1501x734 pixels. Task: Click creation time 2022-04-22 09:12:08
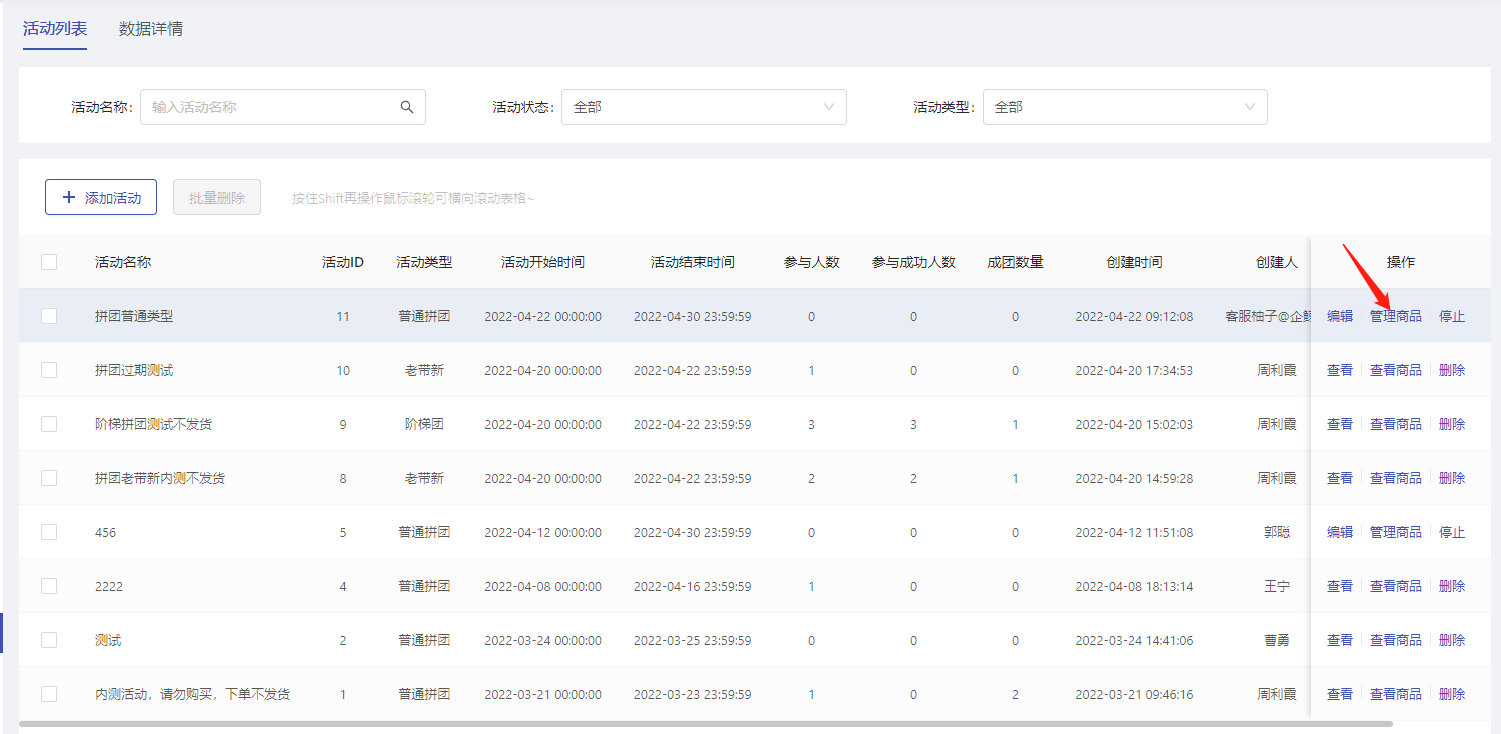[x=1134, y=316]
